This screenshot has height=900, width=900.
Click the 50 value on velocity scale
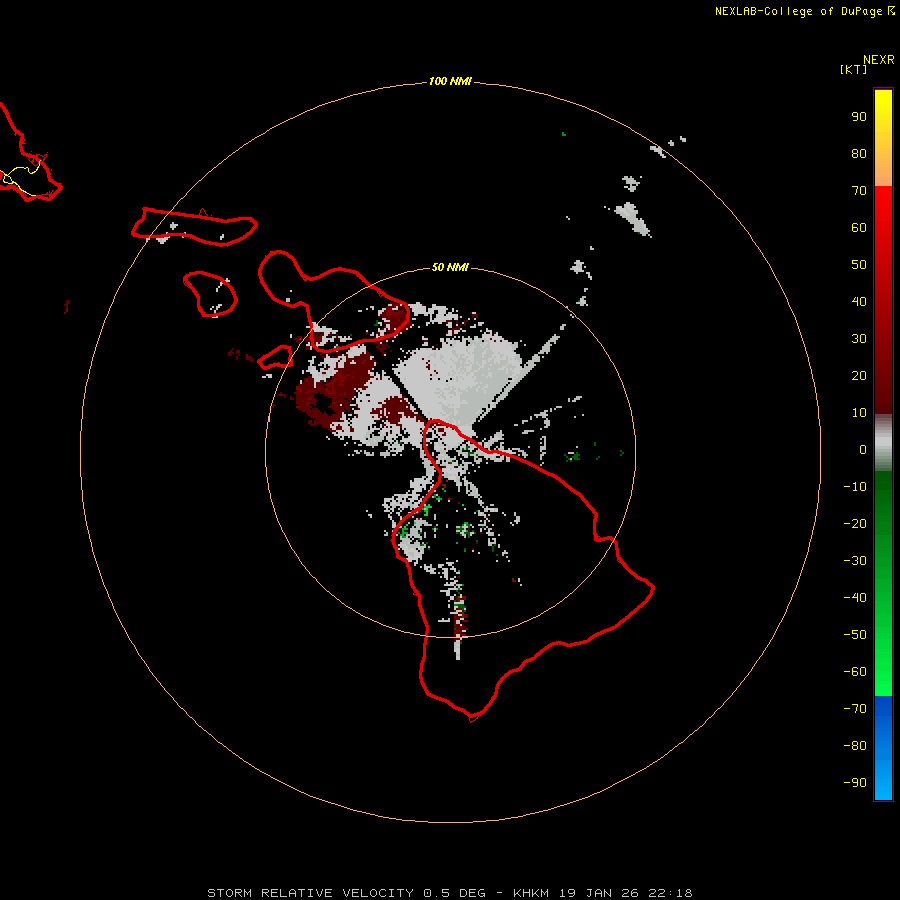point(859,265)
